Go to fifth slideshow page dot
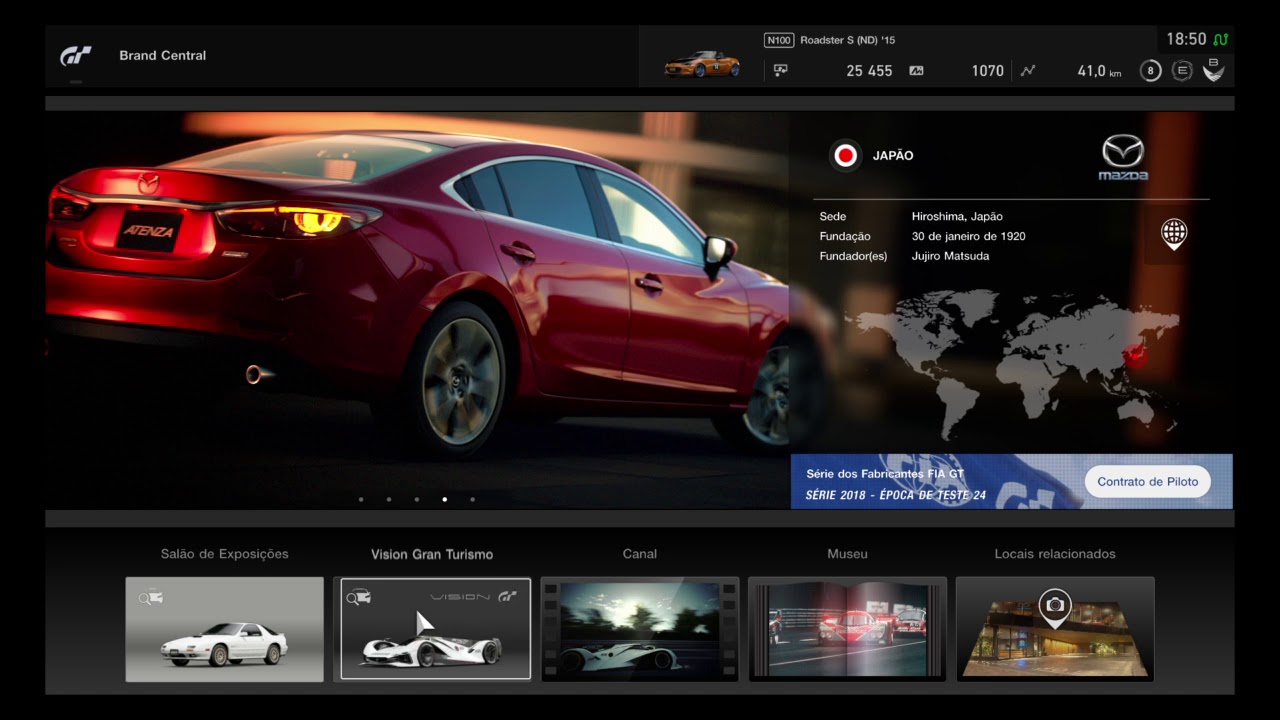This screenshot has height=720, width=1280. pos(472,499)
